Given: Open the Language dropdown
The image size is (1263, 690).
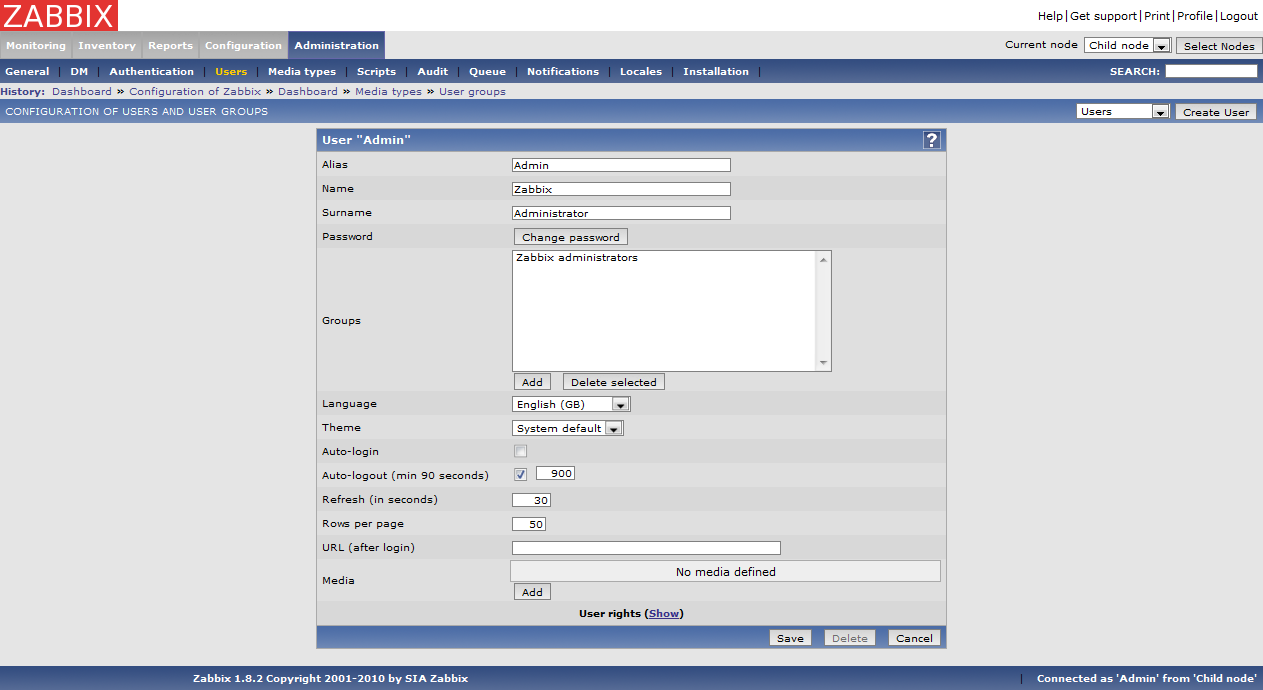Looking at the screenshot, I should pyautogui.click(x=571, y=405).
